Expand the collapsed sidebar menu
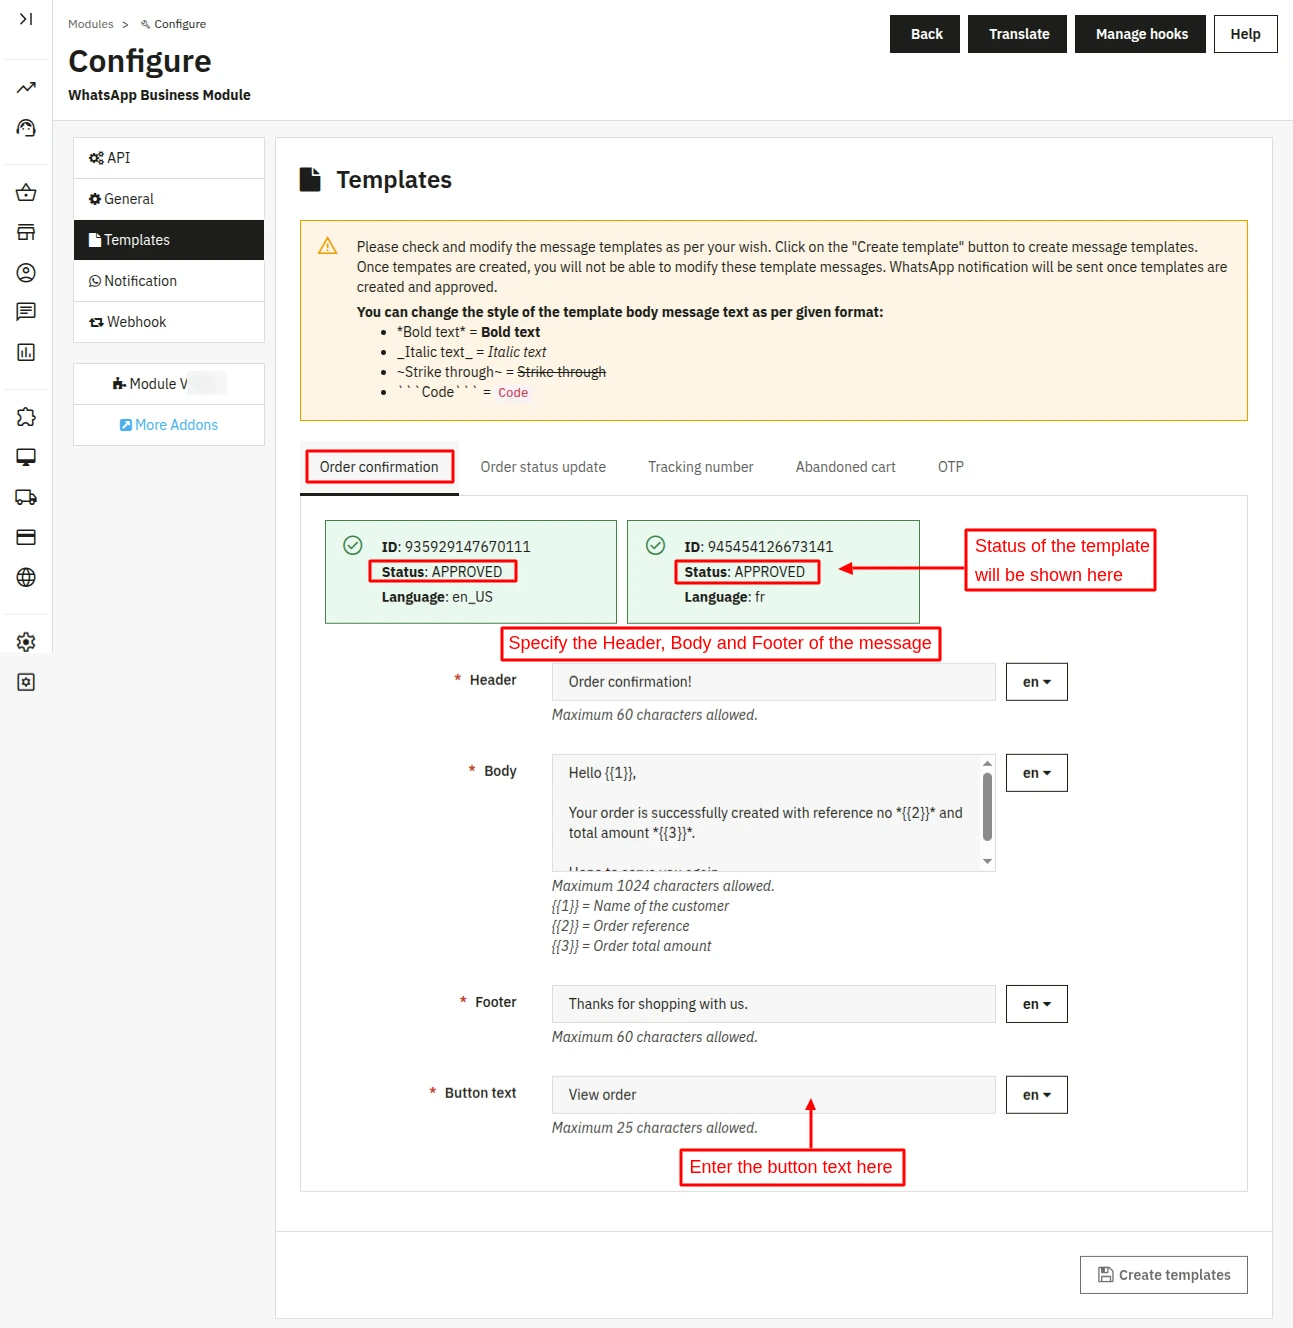1293x1328 pixels. (x=26, y=19)
